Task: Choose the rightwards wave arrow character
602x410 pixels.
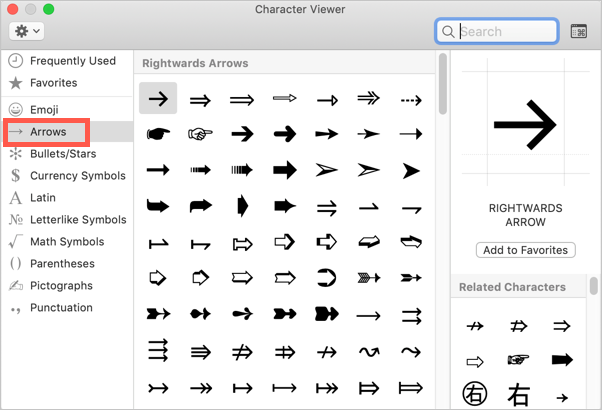Action: [x=411, y=351]
